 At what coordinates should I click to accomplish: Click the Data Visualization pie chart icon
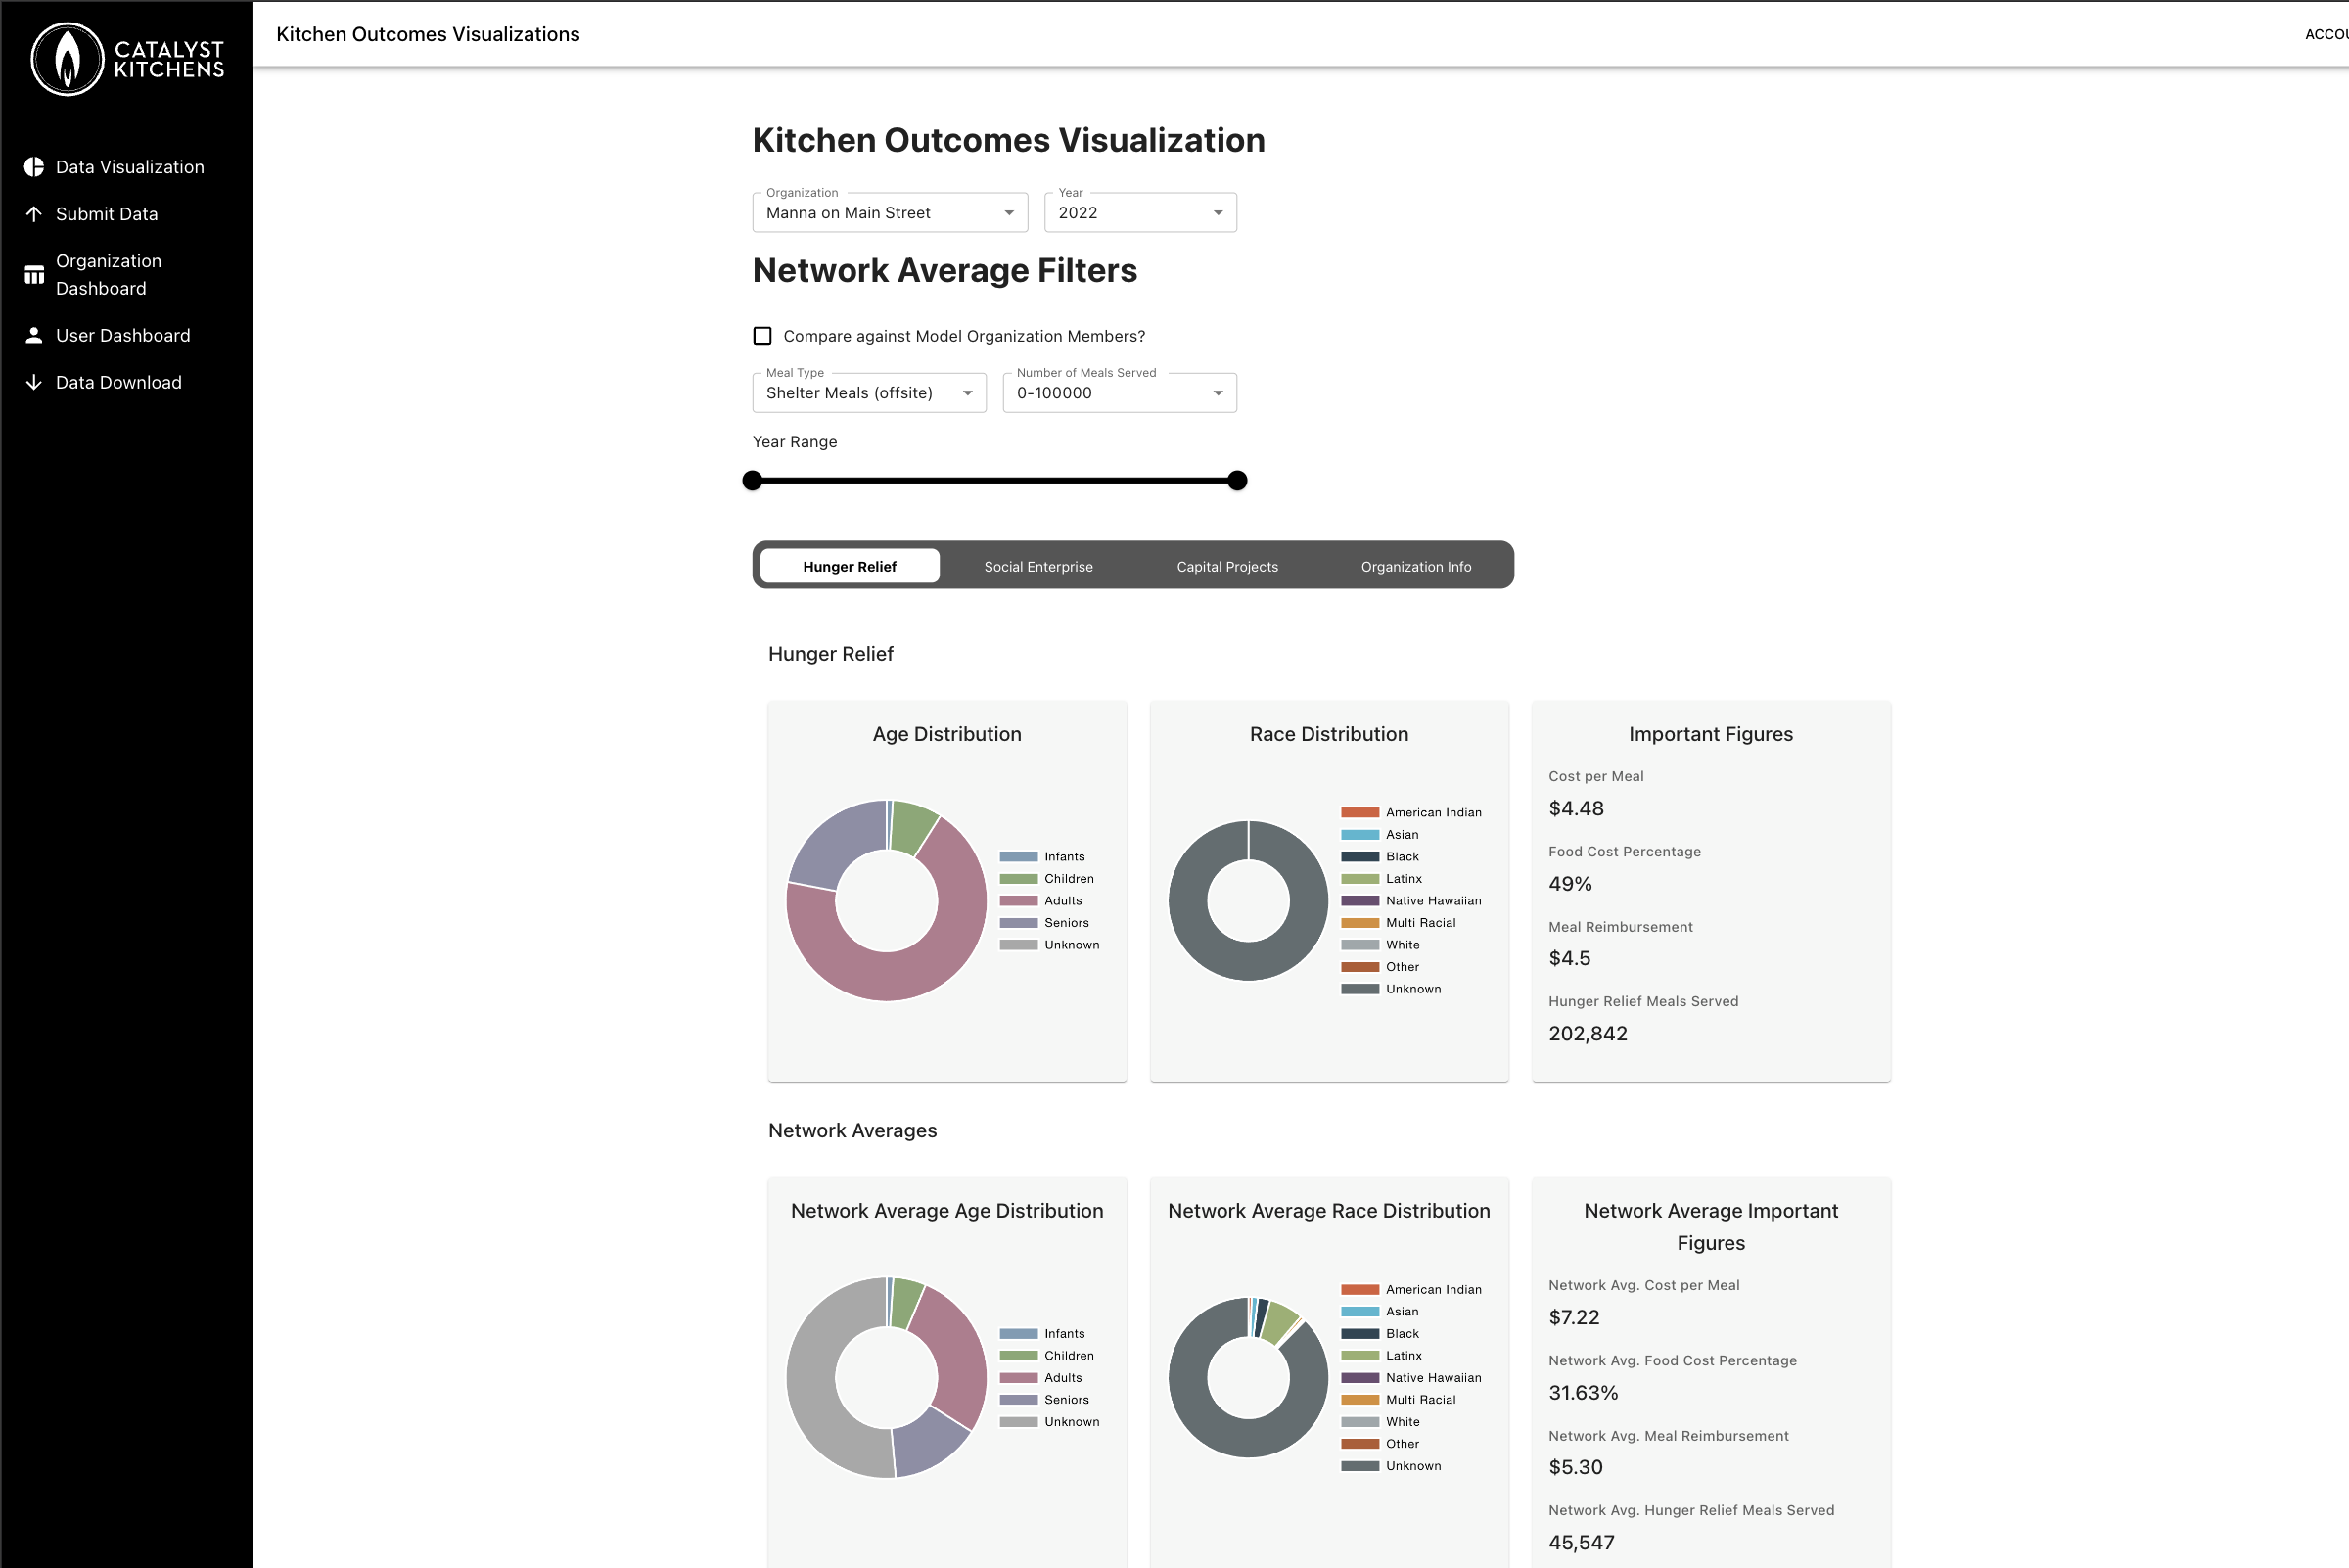pyautogui.click(x=34, y=167)
